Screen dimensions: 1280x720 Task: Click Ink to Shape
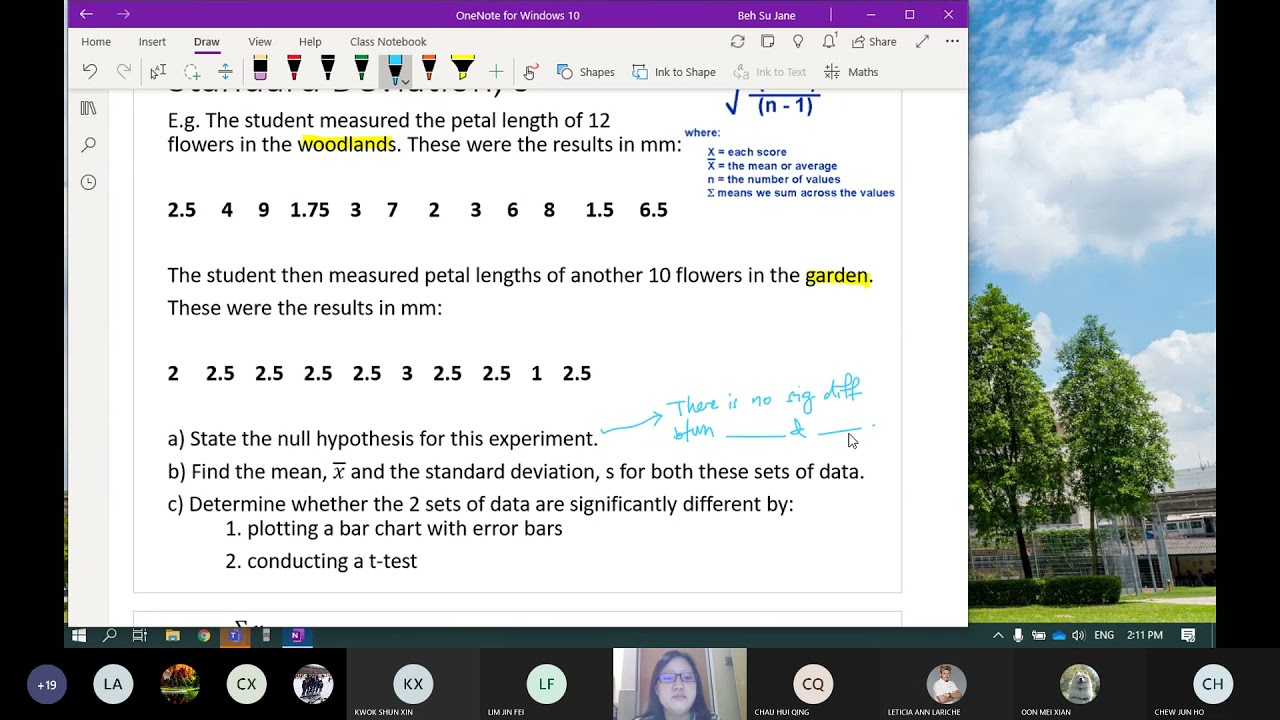click(673, 72)
